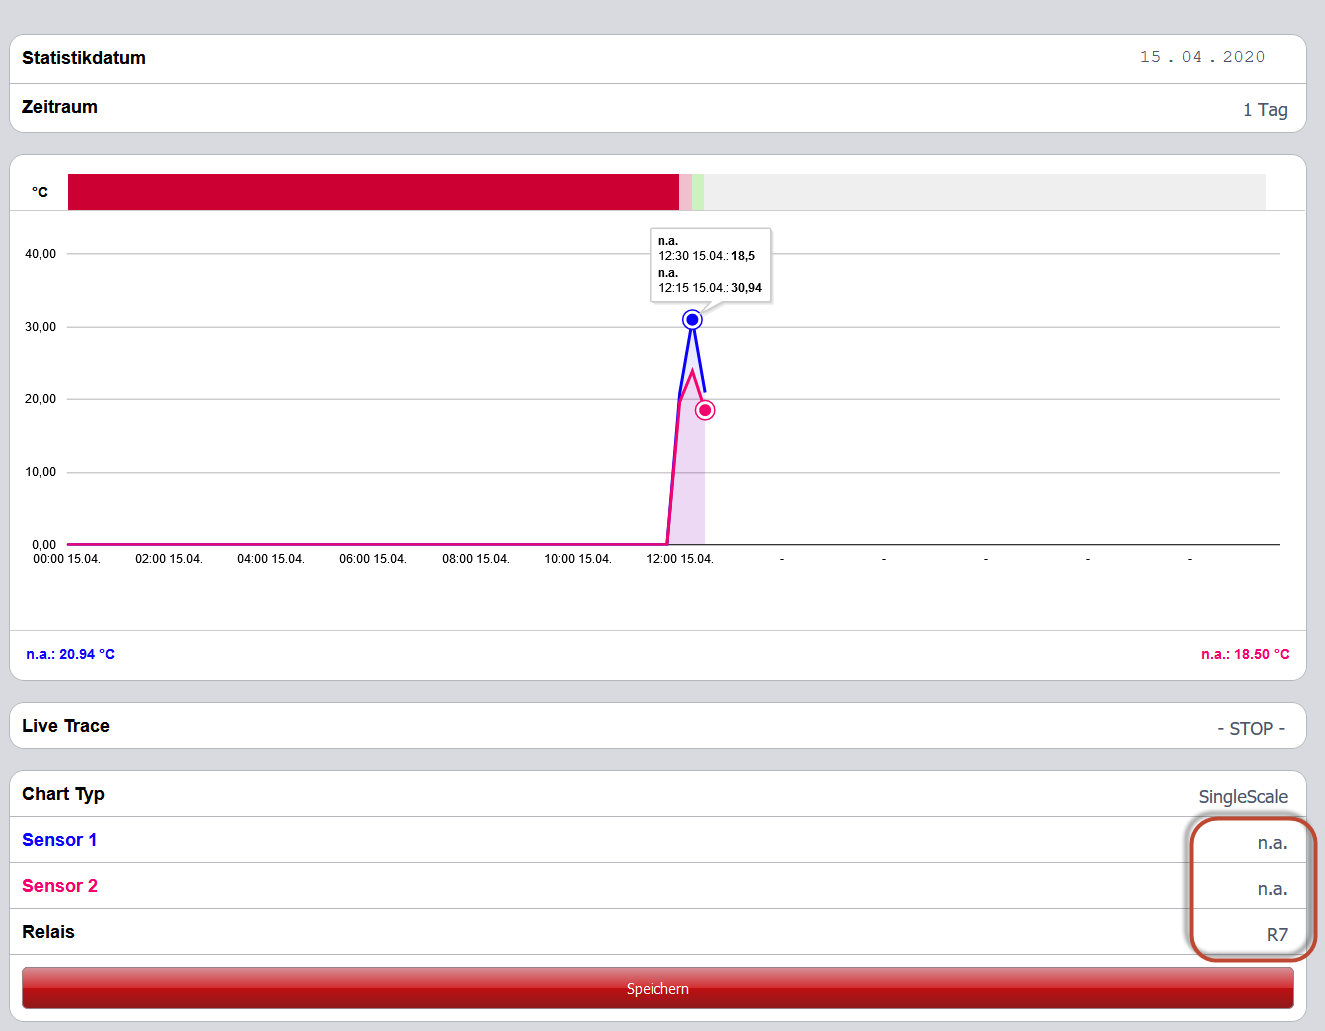
Task: Click x-axis label 08:00 15.04.
Action: click(476, 559)
